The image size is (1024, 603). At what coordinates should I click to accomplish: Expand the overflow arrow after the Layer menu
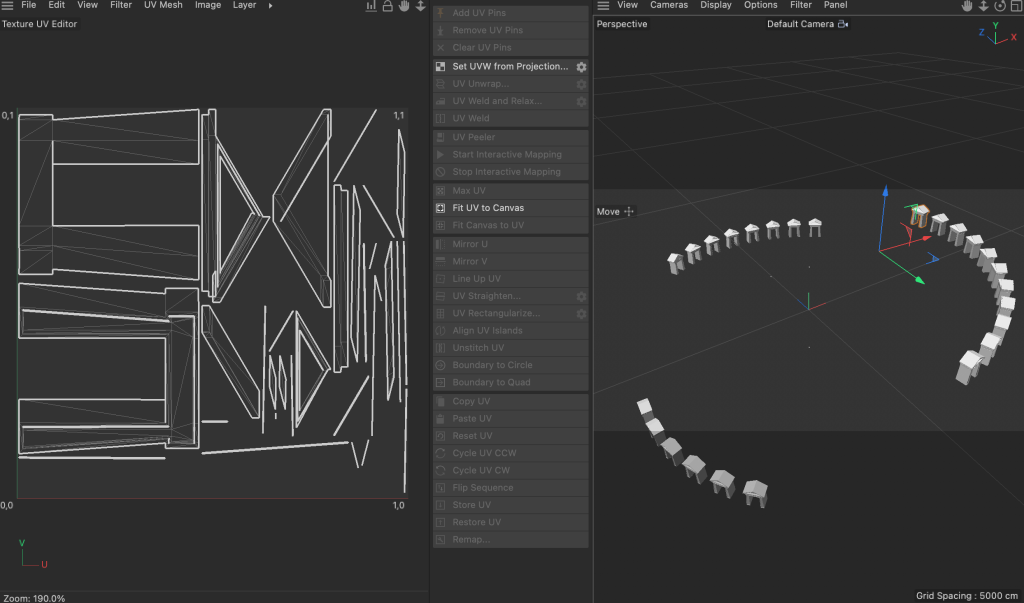coord(270,5)
